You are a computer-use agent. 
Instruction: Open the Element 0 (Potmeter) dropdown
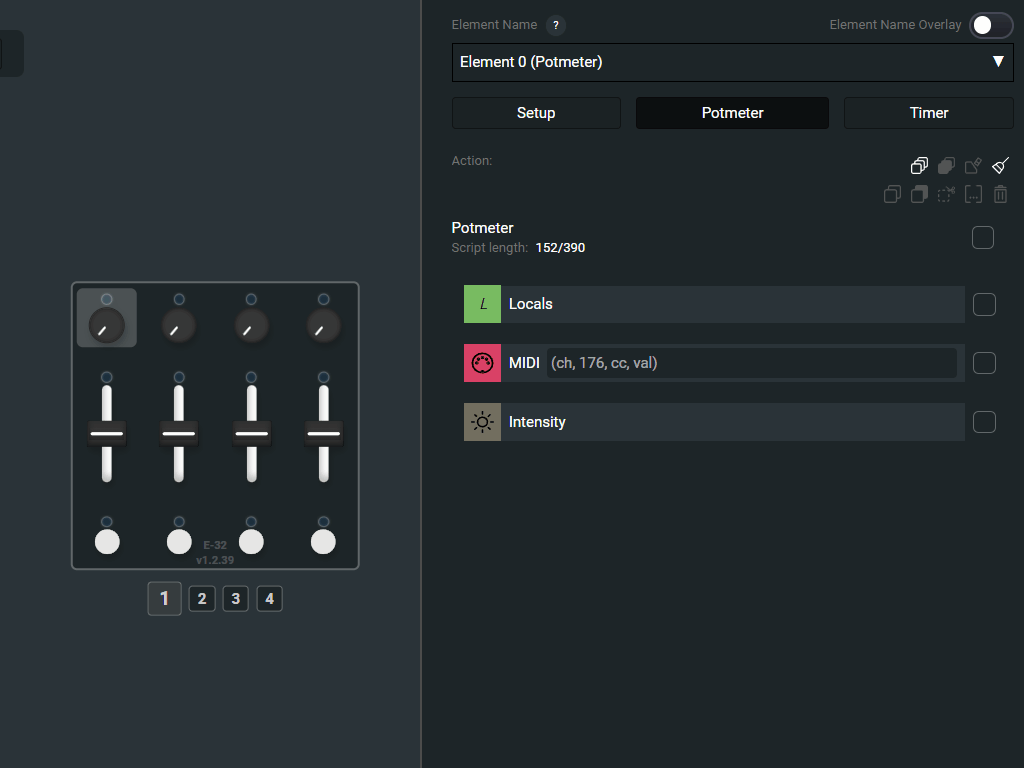(x=732, y=62)
